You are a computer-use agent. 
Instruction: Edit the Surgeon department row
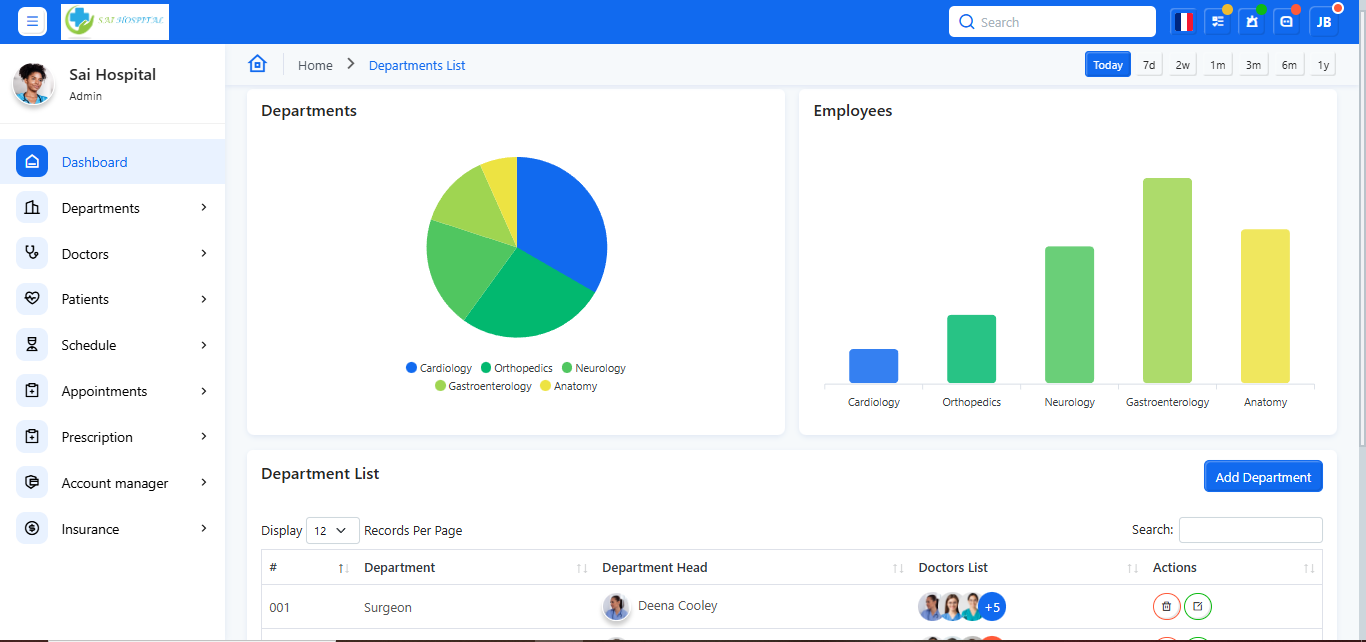point(1198,606)
